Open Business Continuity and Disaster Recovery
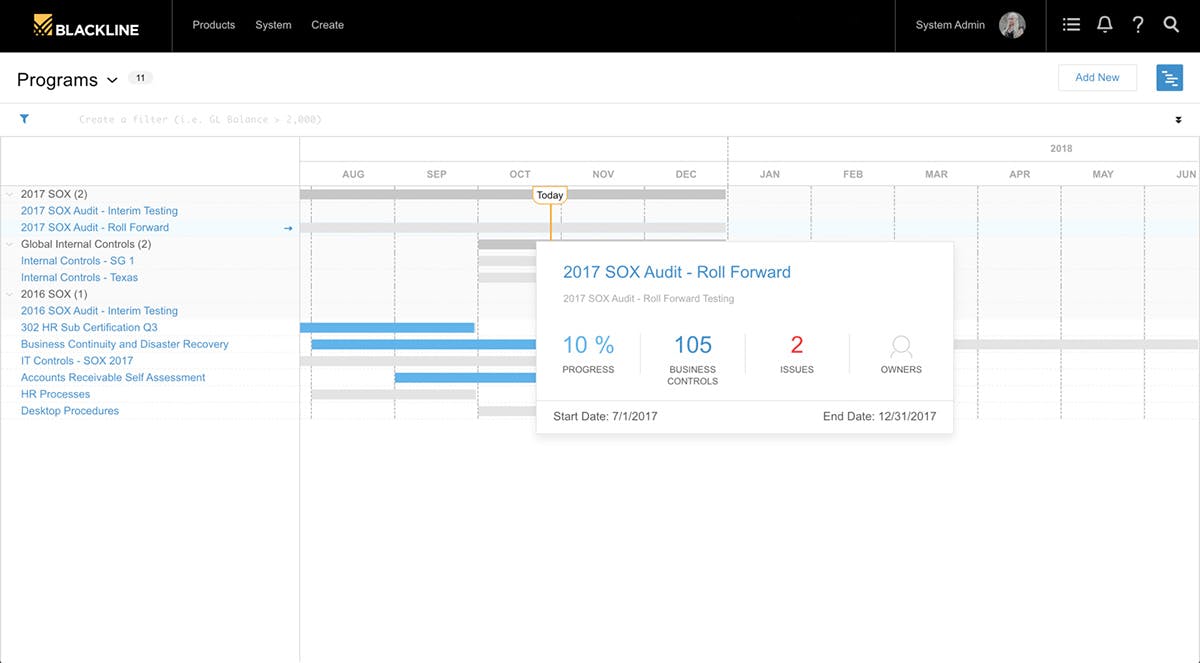Image resolution: width=1200 pixels, height=663 pixels. 125,344
